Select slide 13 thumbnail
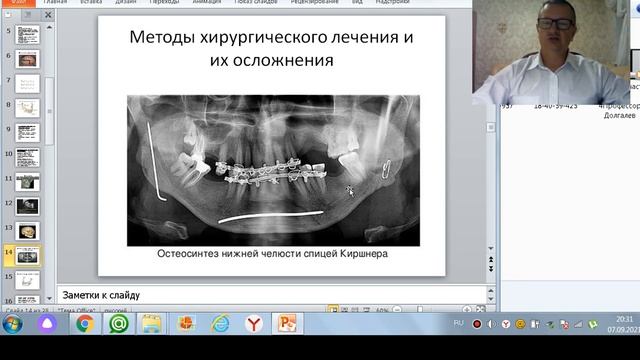This screenshot has width=640, height=360. 27,231
